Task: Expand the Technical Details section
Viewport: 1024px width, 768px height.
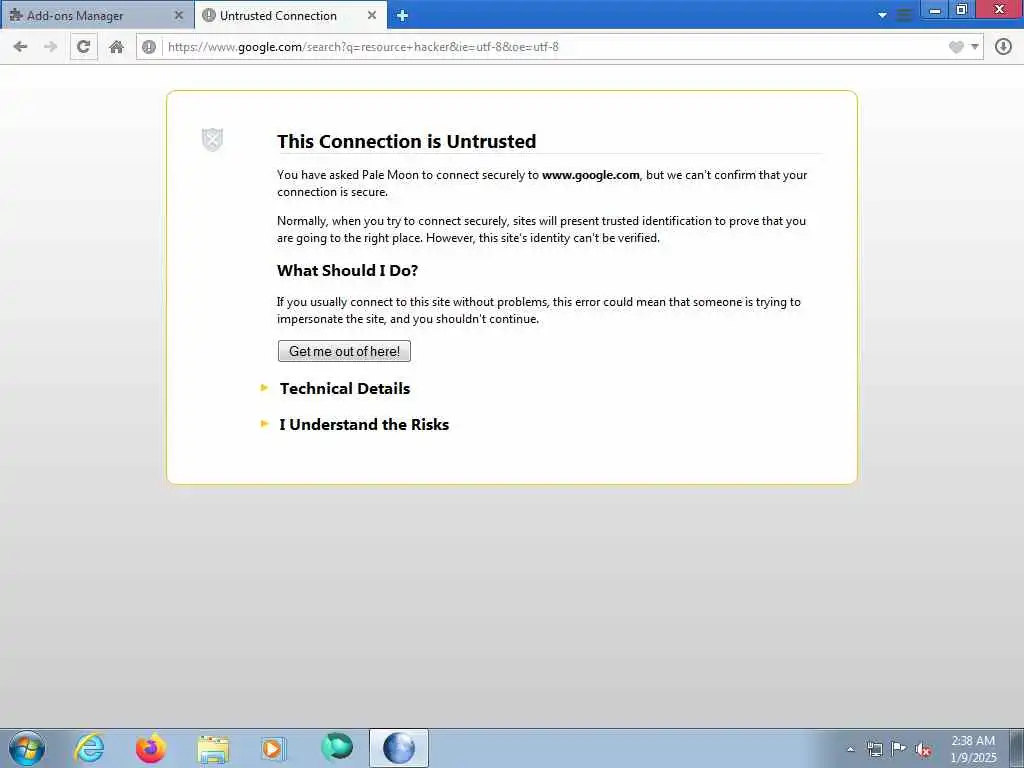Action: (345, 389)
